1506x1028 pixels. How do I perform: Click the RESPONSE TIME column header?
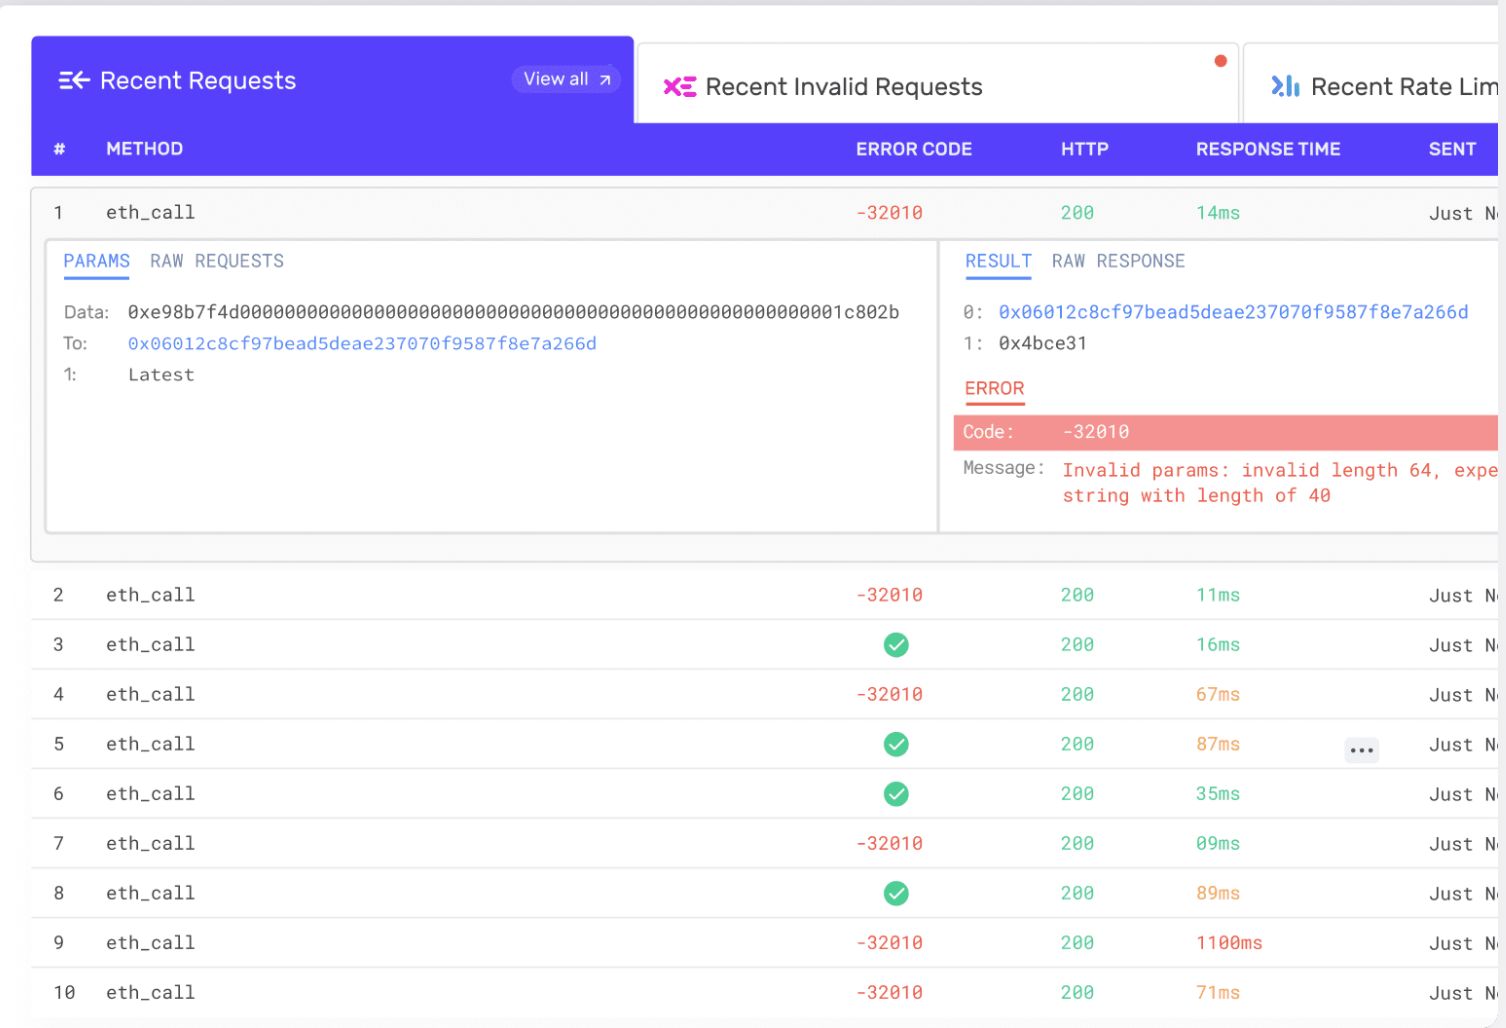coord(1268,149)
